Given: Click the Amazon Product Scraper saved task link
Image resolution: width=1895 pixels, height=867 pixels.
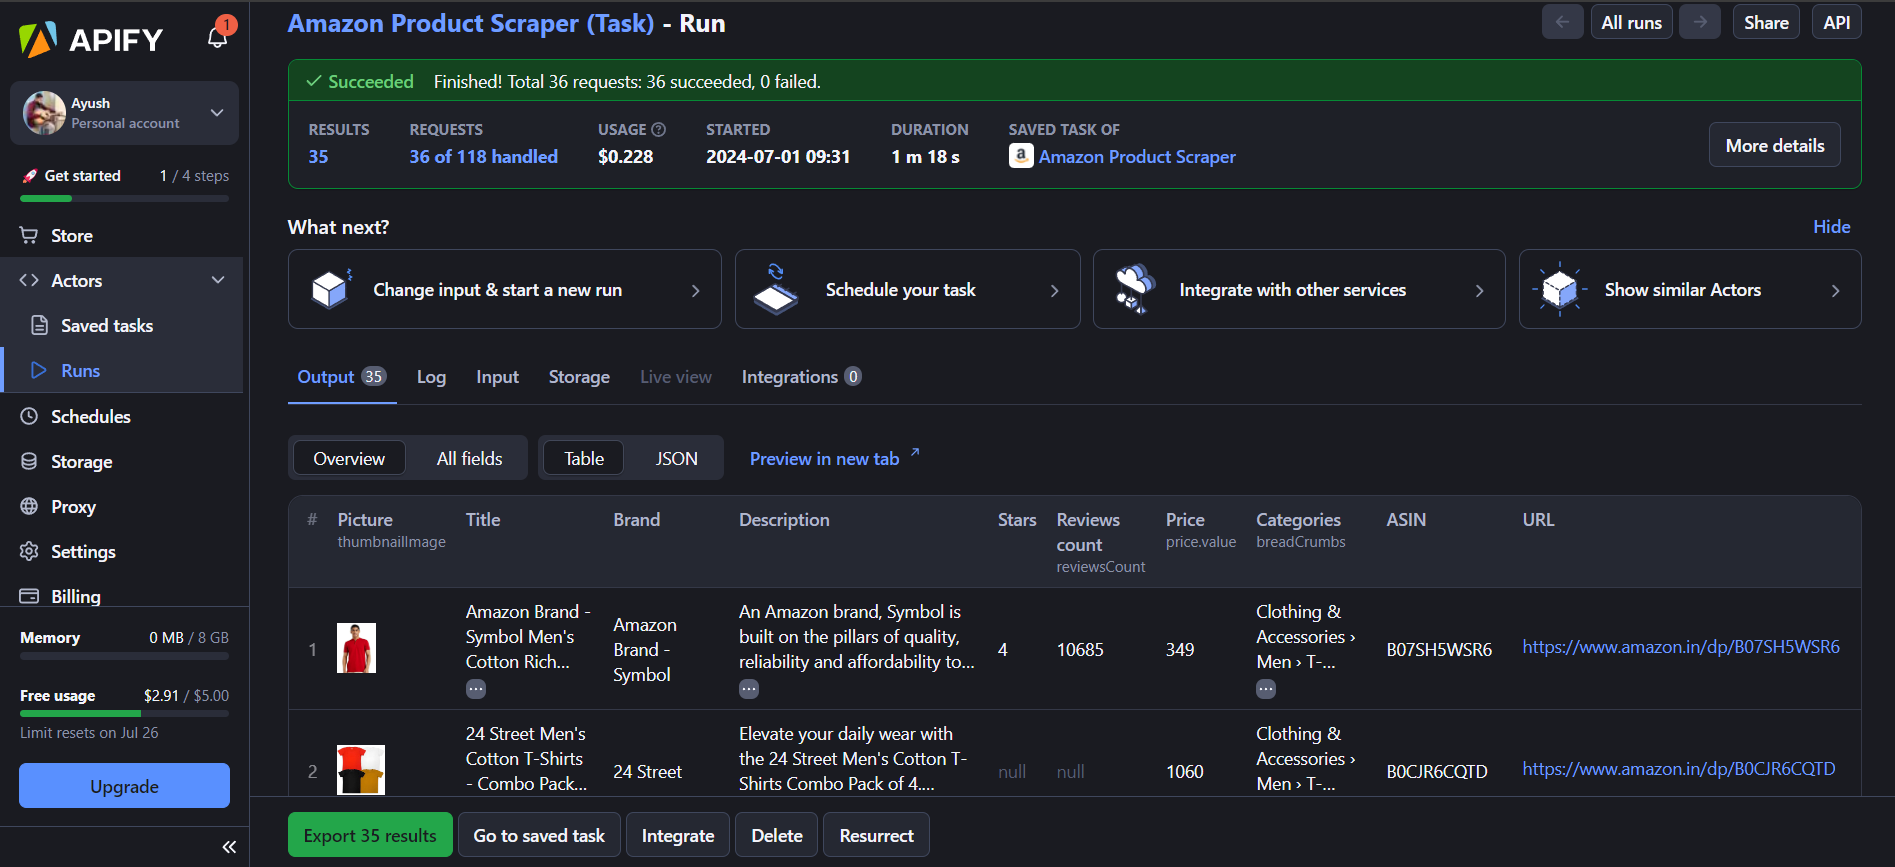Looking at the screenshot, I should [x=1137, y=157].
